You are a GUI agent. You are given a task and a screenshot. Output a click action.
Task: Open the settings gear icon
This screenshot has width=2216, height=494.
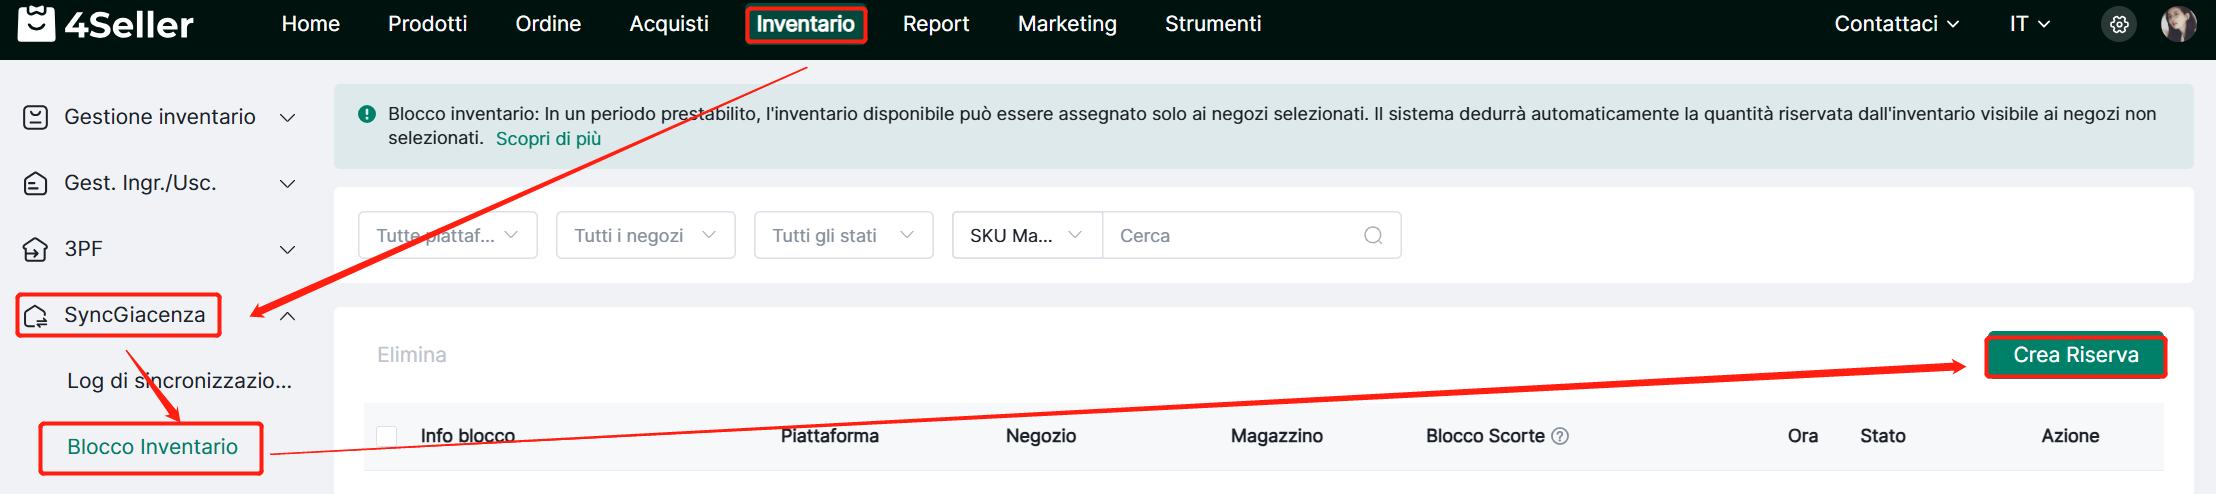point(2119,24)
